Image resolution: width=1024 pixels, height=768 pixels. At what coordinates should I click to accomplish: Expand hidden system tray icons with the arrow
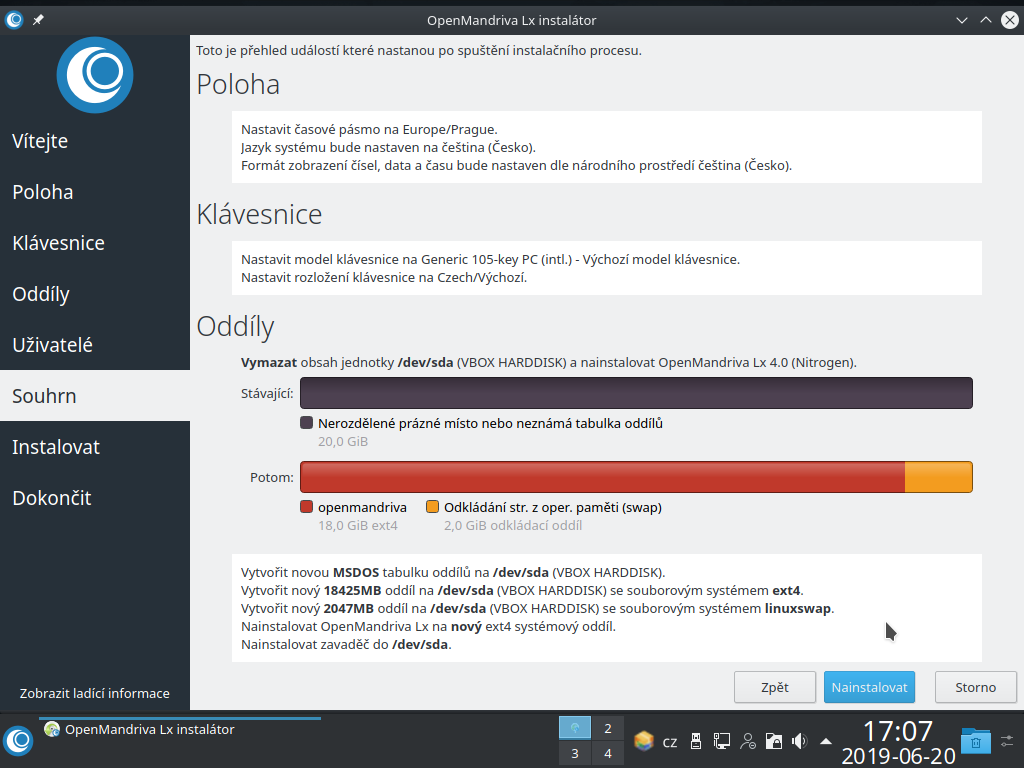coord(826,741)
